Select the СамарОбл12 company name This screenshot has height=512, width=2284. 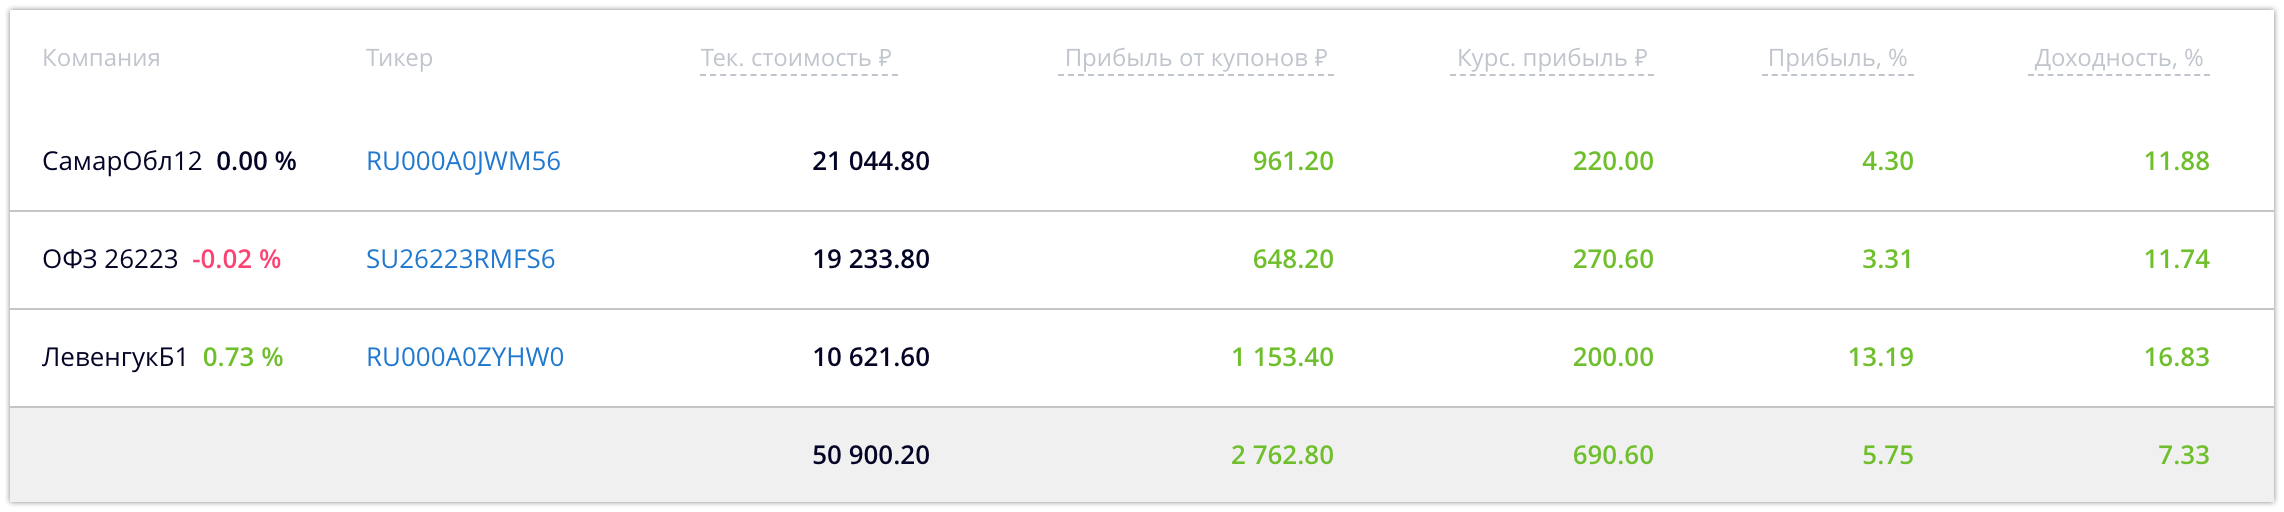pyautogui.click(x=122, y=161)
